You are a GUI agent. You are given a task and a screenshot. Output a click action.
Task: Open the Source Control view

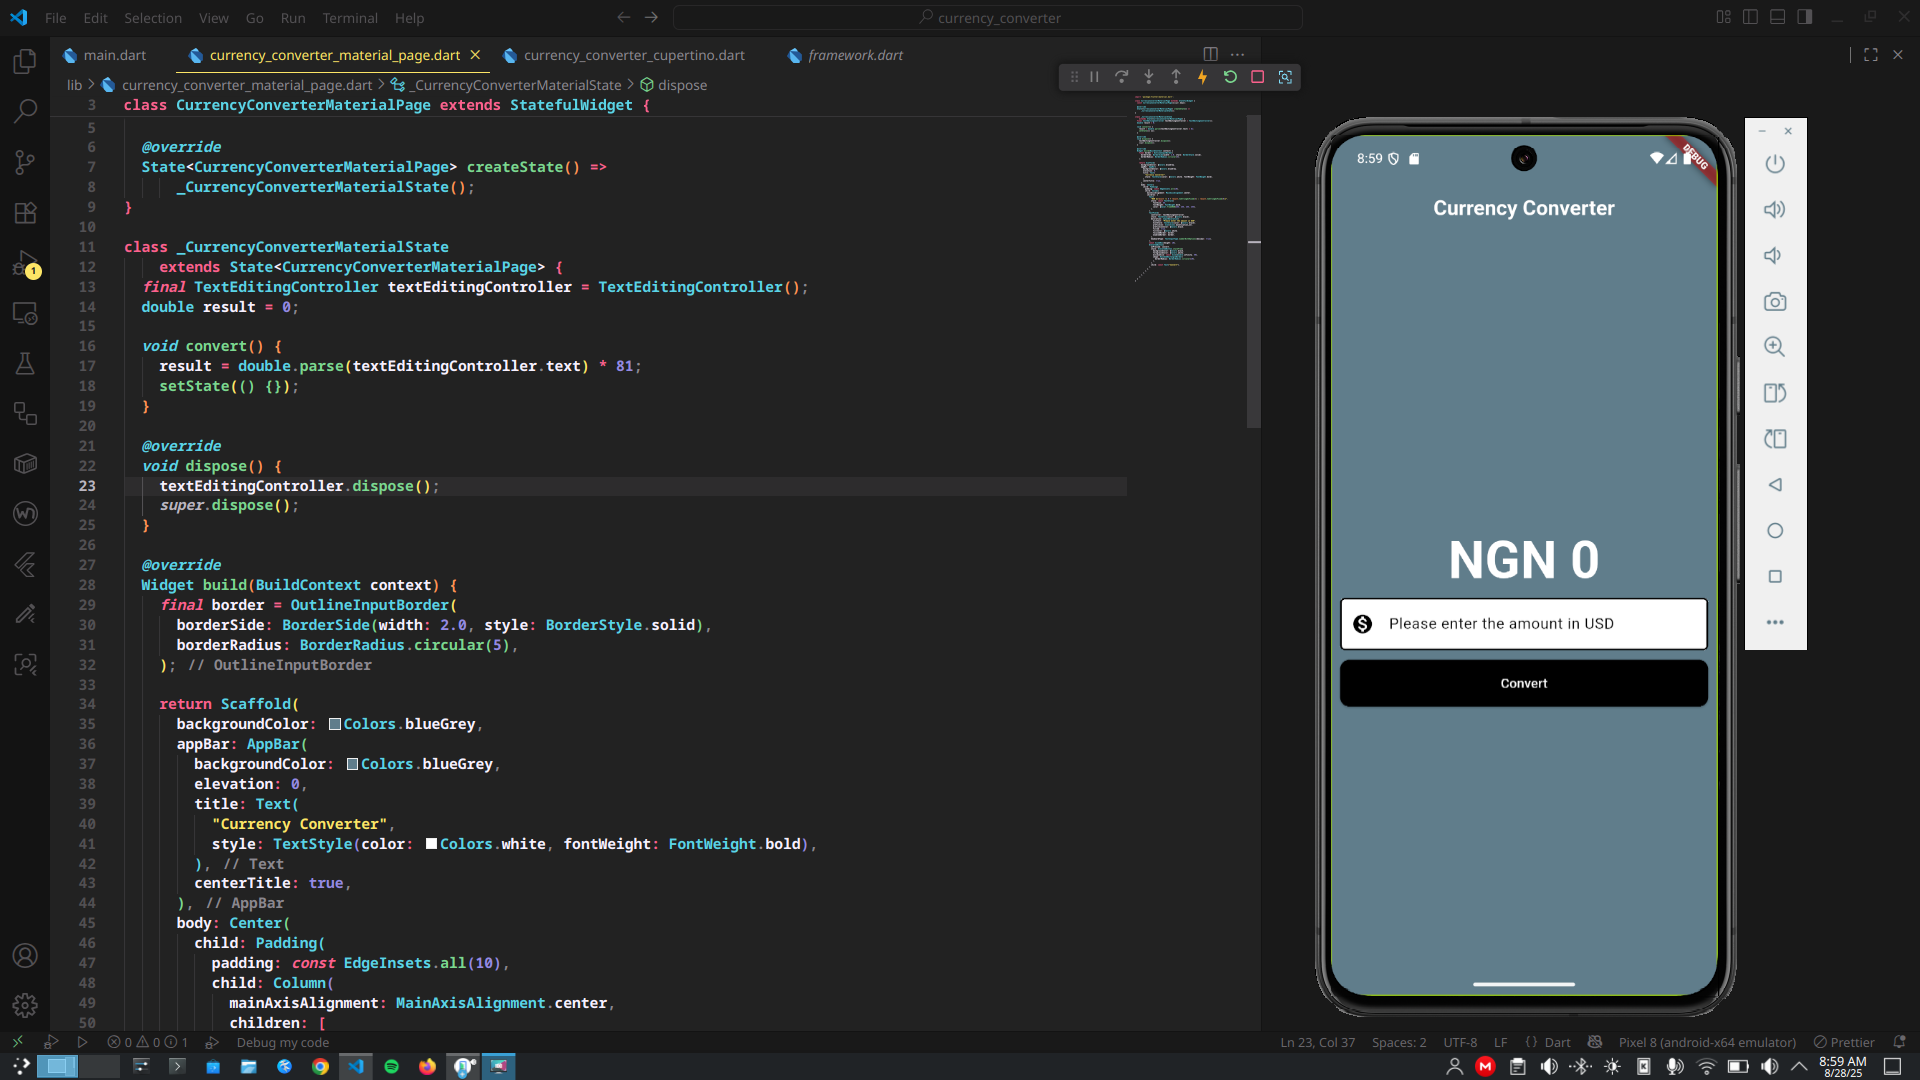point(25,162)
